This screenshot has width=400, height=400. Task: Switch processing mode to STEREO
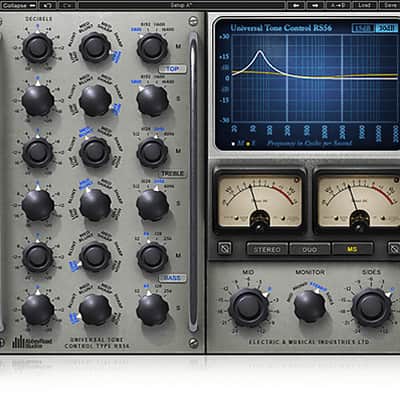point(267,249)
